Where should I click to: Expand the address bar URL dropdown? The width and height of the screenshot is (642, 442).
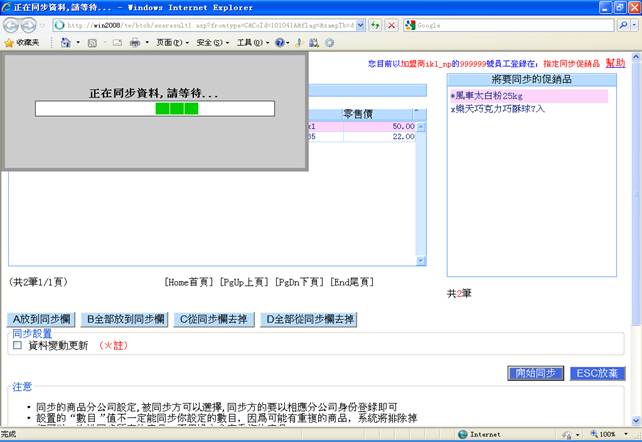pyautogui.click(x=361, y=24)
